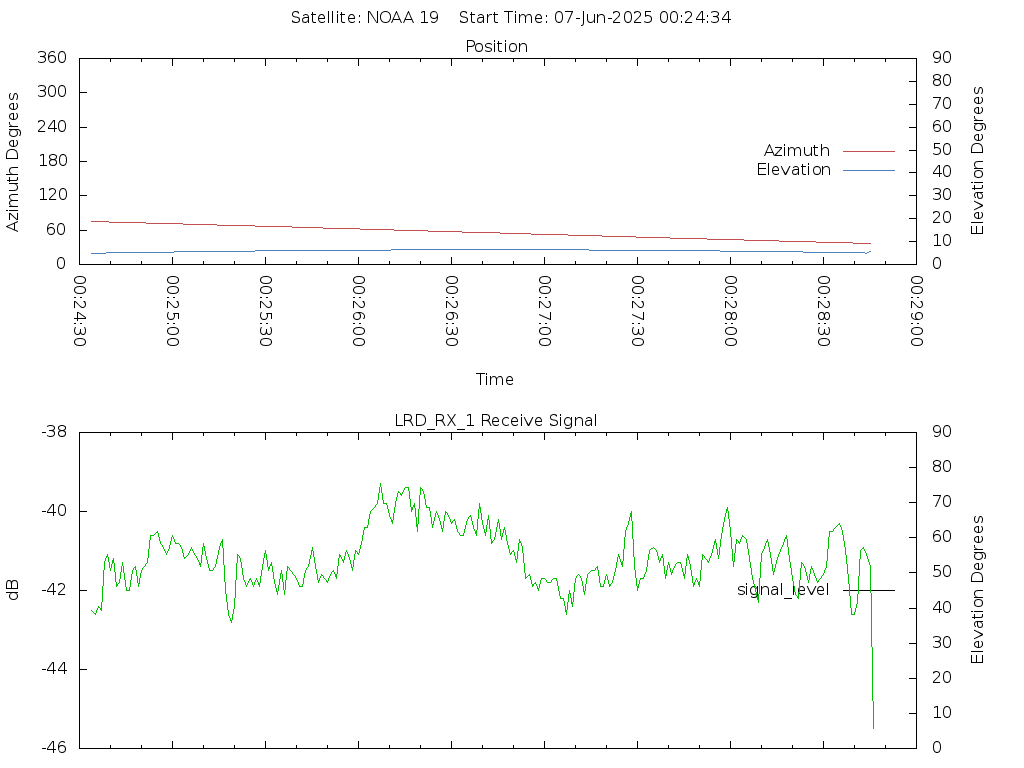Click the signal peak near 00:26:05
This screenshot has width=1024, height=768.
[380, 485]
